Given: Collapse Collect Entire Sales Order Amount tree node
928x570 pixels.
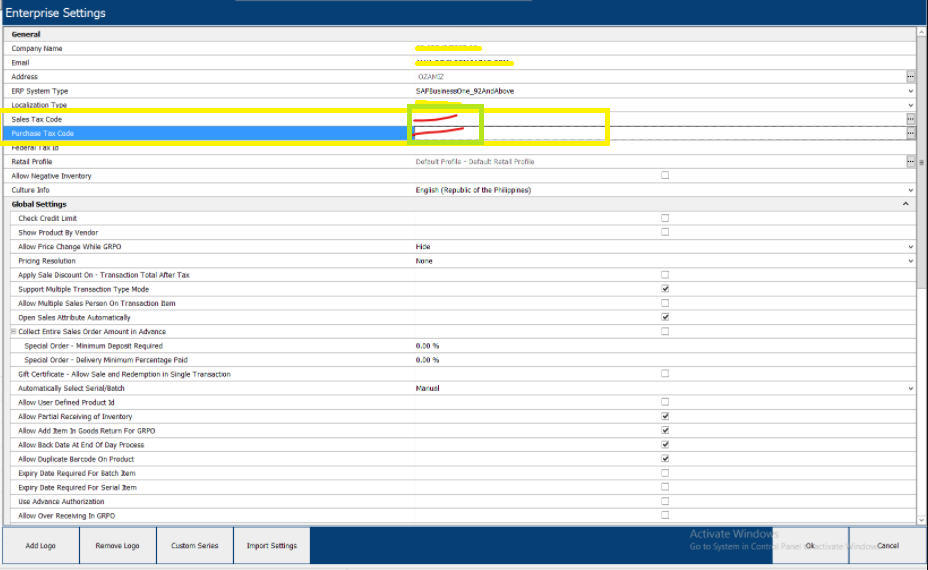Looking at the screenshot, I should [x=14, y=331].
